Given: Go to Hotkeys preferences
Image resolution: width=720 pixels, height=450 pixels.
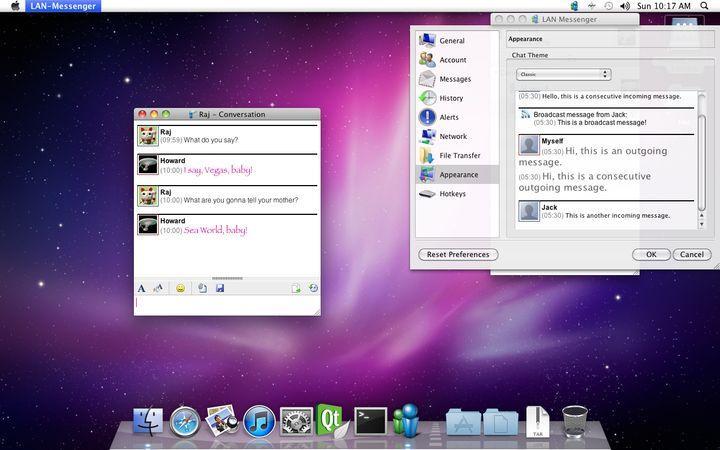Looking at the screenshot, I should click(452, 193).
